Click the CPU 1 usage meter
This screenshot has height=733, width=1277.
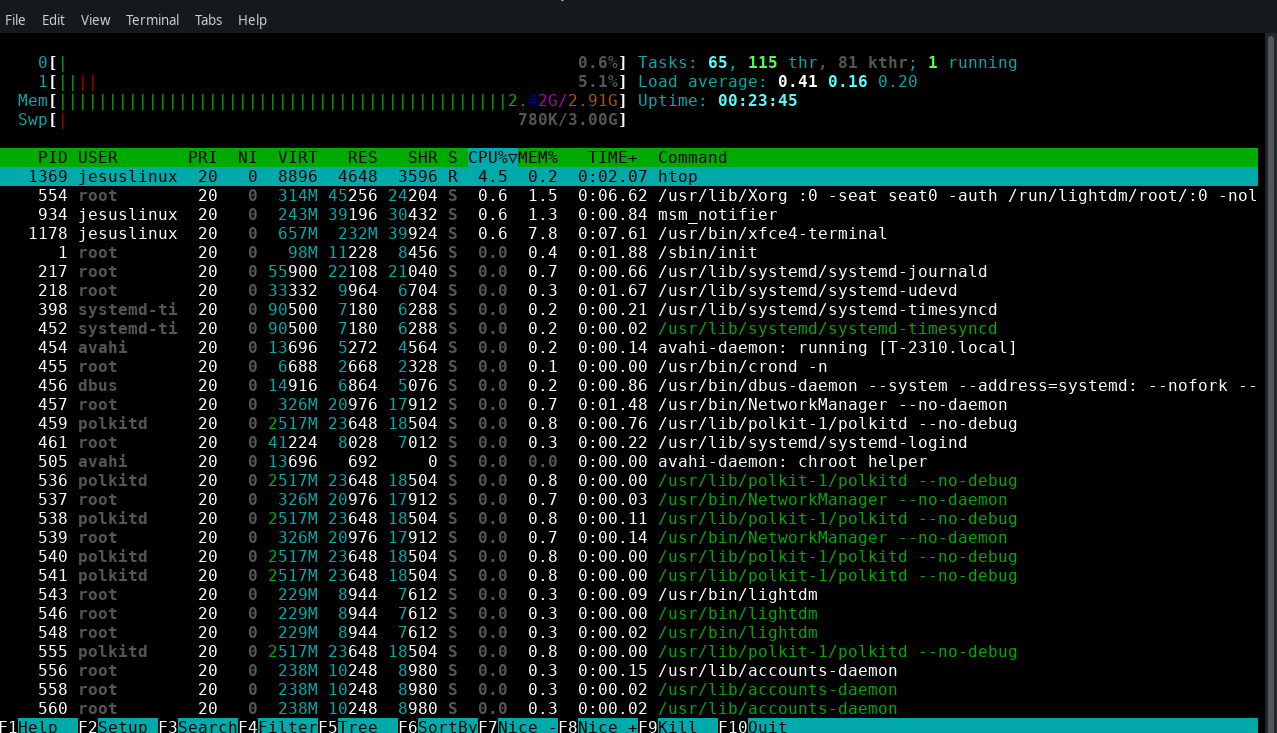coord(333,82)
